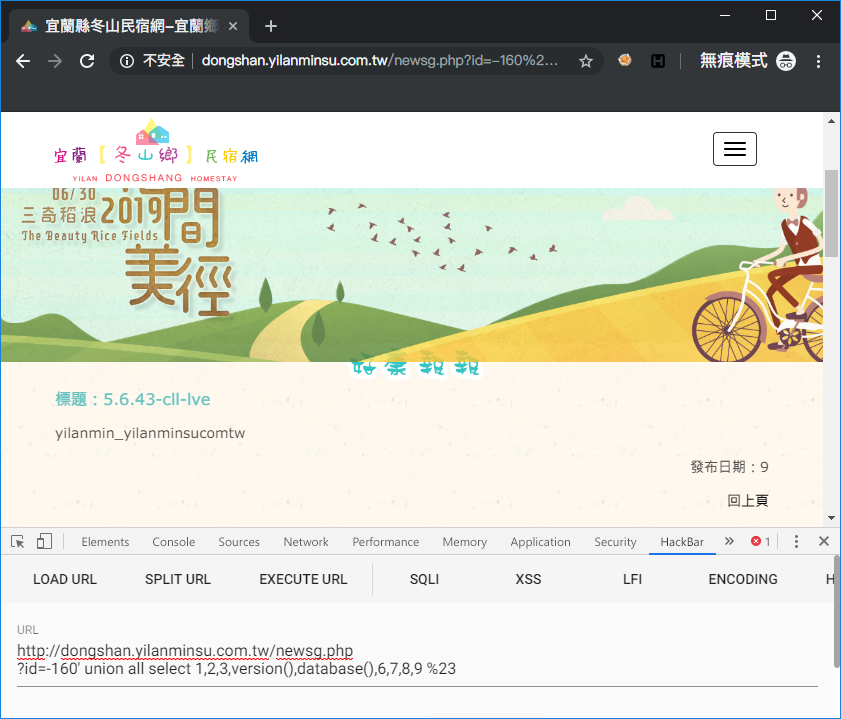Click the 發布日期：9 text
The image size is (841, 719).
pos(729,467)
